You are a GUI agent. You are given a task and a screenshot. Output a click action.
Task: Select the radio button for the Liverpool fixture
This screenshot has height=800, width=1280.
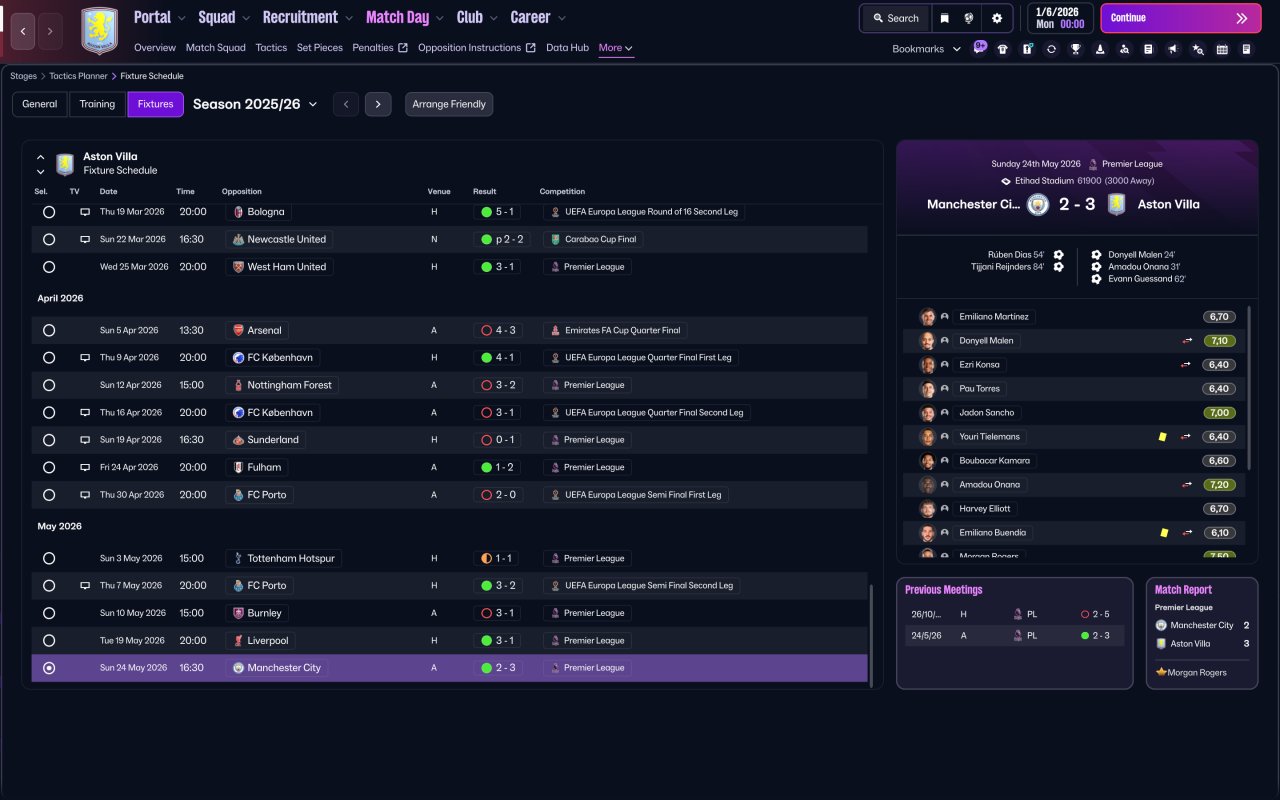pyautogui.click(x=49, y=640)
